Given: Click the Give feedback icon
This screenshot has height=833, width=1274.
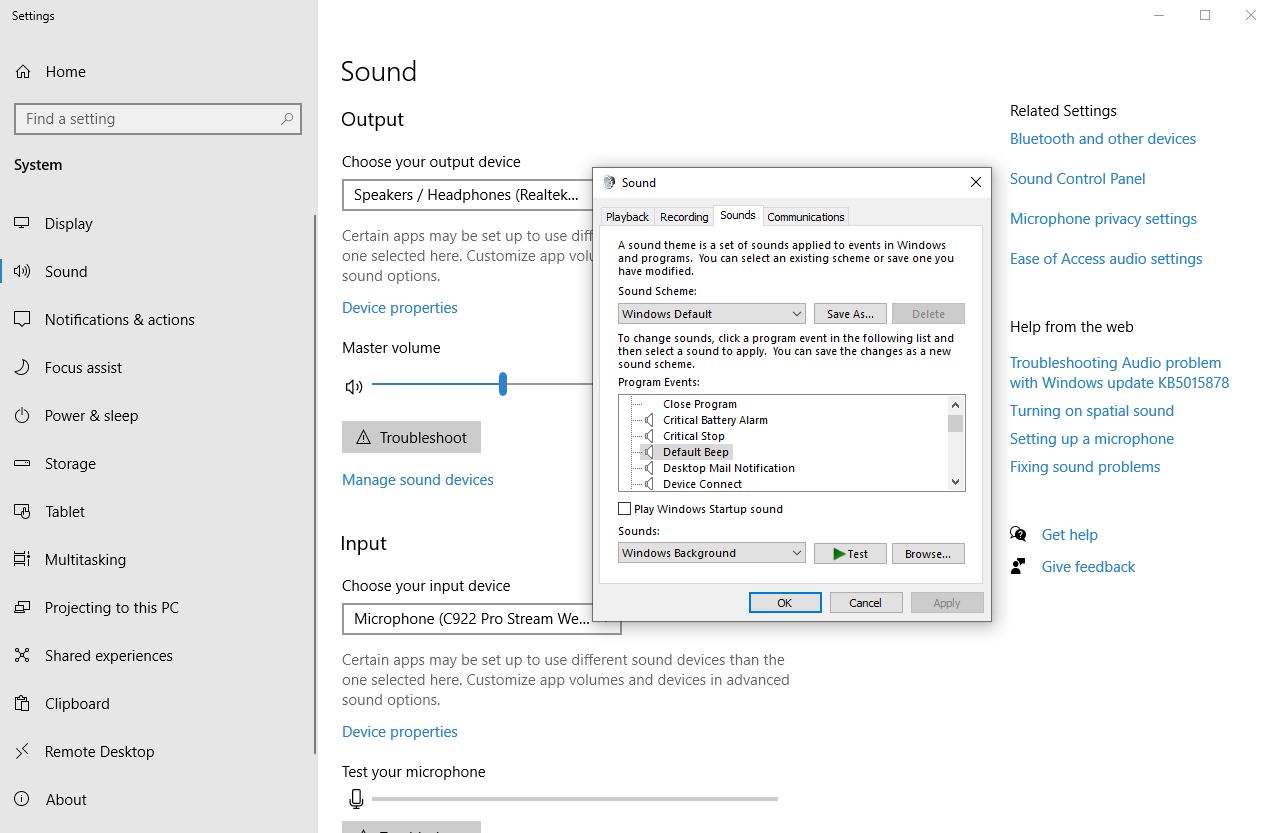Looking at the screenshot, I should pyautogui.click(x=1018, y=566).
